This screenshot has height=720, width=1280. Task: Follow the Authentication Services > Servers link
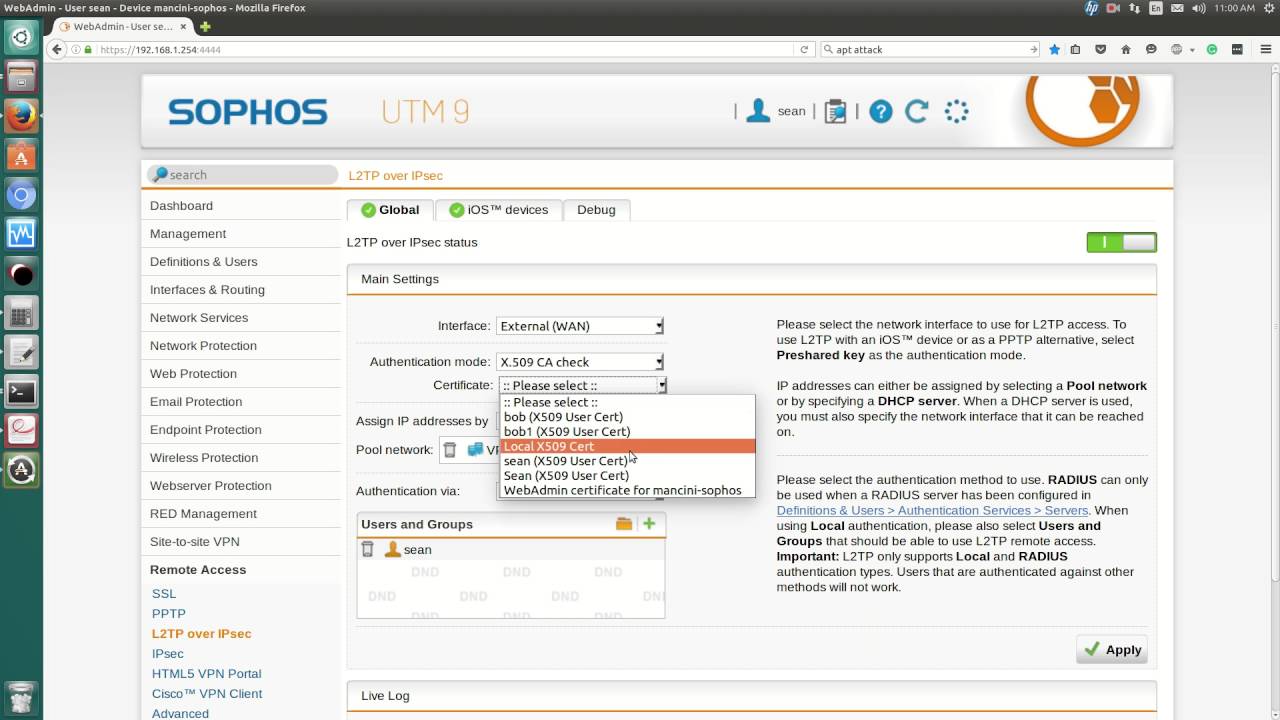click(x=932, y=510)
